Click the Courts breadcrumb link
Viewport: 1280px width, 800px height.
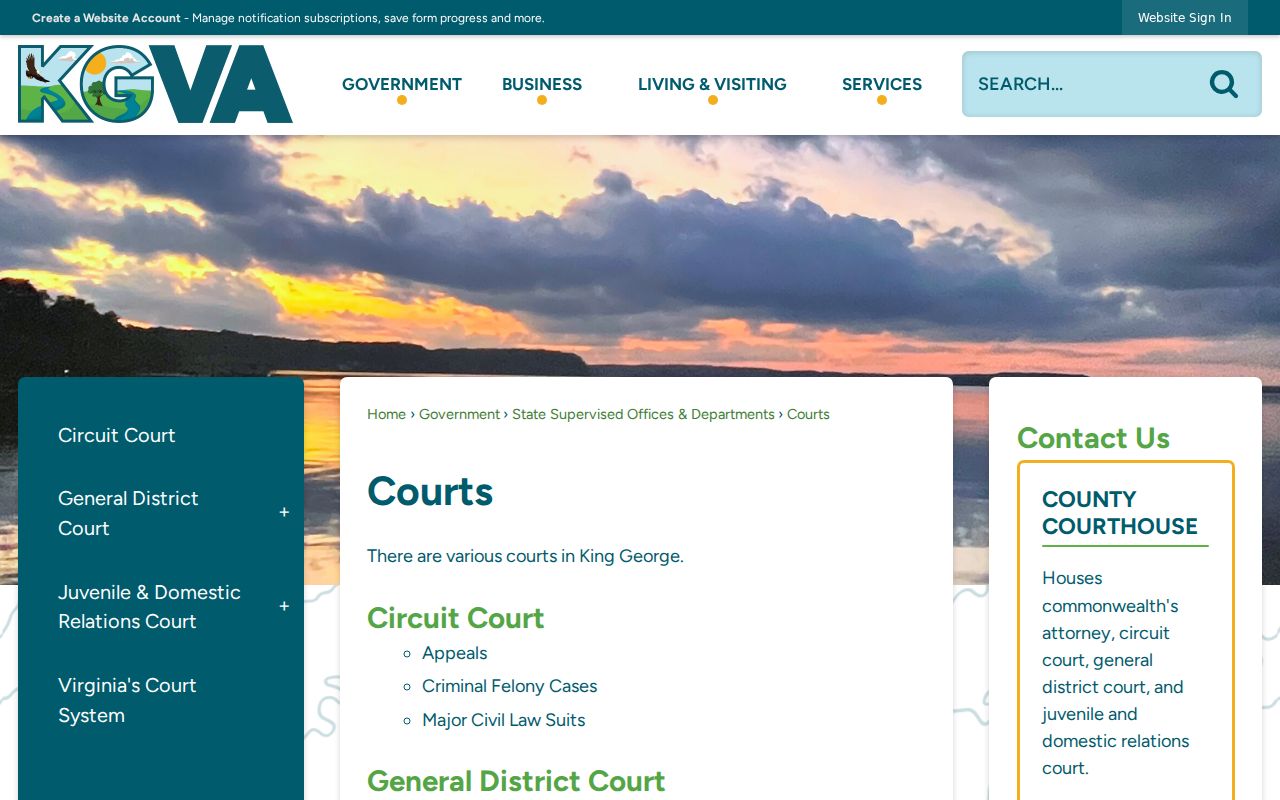(808, 414)
